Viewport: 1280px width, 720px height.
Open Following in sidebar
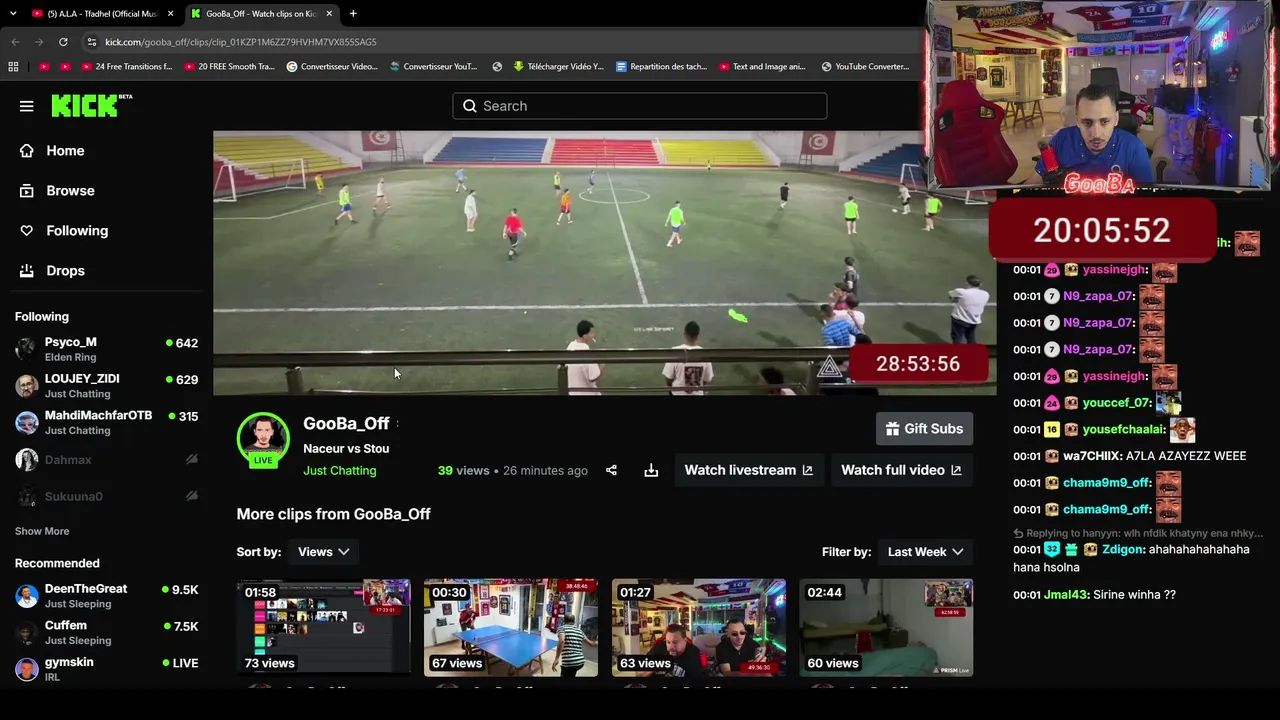click(77, 231)
